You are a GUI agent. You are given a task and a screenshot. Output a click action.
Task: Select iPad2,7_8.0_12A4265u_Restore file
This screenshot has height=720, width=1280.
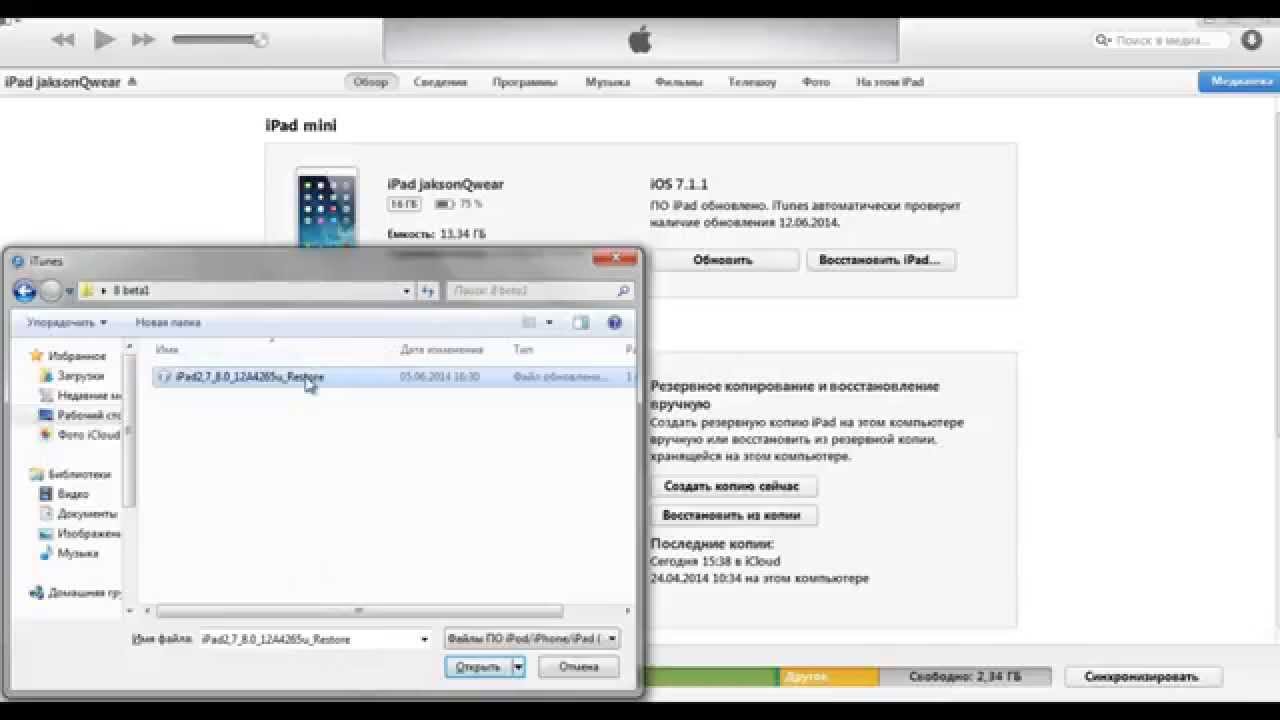(x=393, y=377)
